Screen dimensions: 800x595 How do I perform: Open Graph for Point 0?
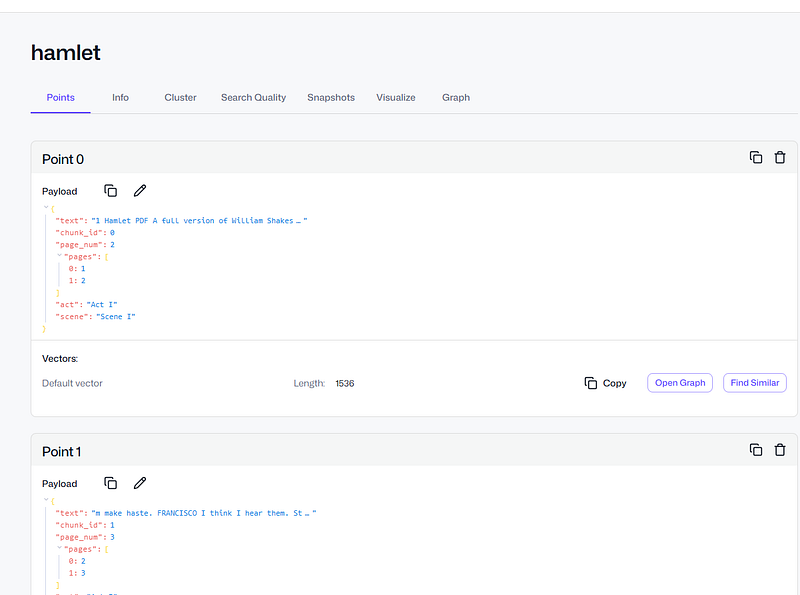point(680,383)
